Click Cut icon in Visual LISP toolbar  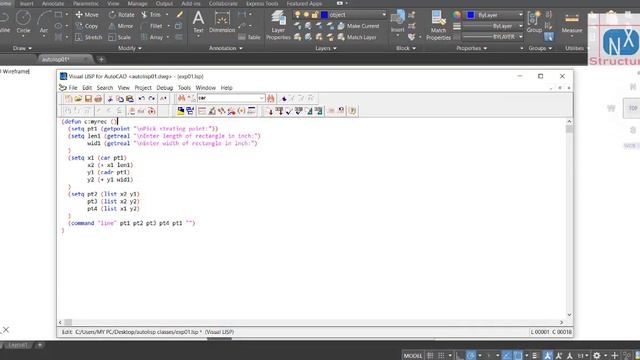tap(110, 99)
